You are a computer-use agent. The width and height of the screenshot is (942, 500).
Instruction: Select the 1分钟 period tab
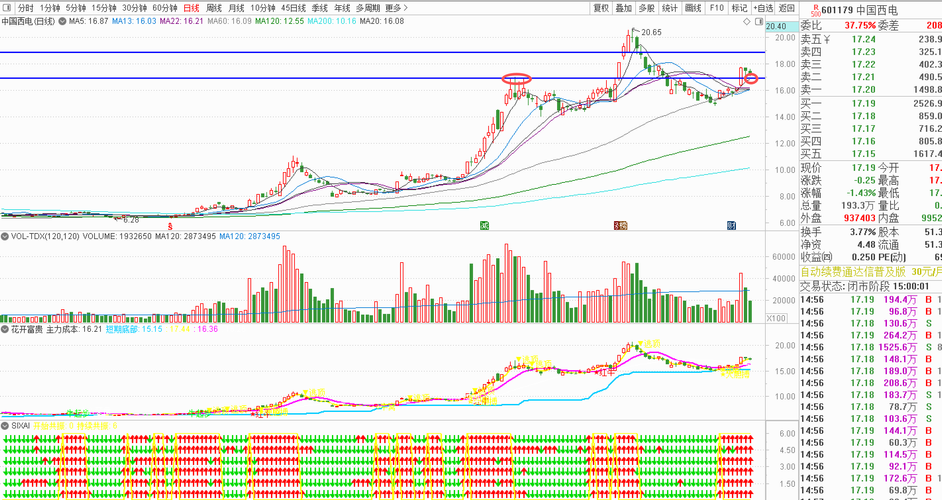point(50,8)
